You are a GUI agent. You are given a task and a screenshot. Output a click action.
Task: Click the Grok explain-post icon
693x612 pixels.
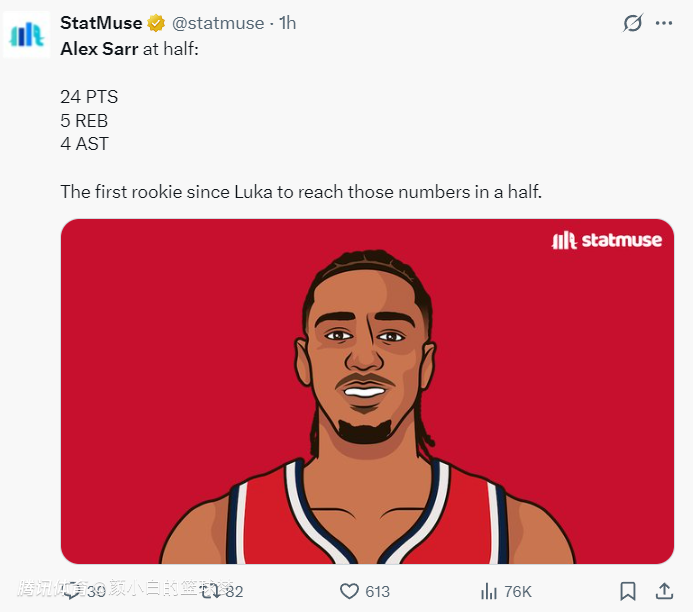pos(632,23)
